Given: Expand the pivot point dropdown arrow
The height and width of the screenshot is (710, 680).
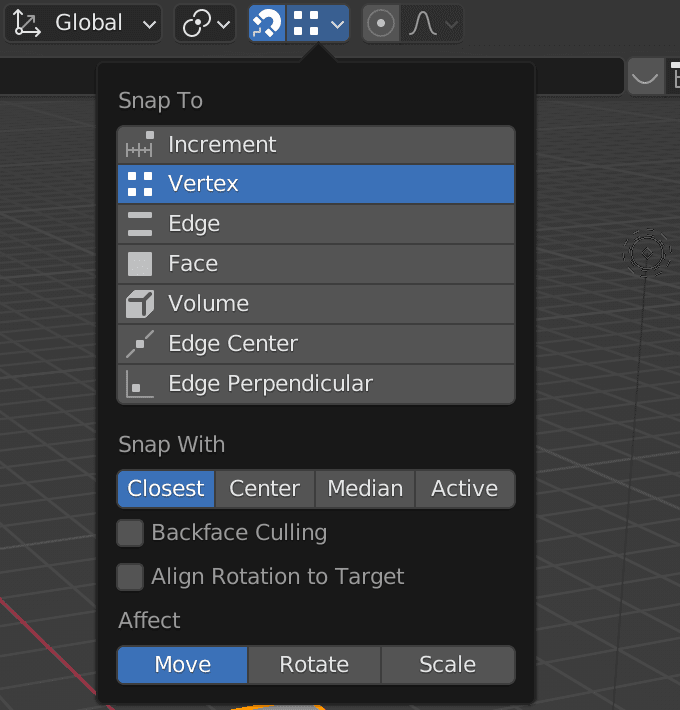Looking at the screenshot, I should pos(224,24).
